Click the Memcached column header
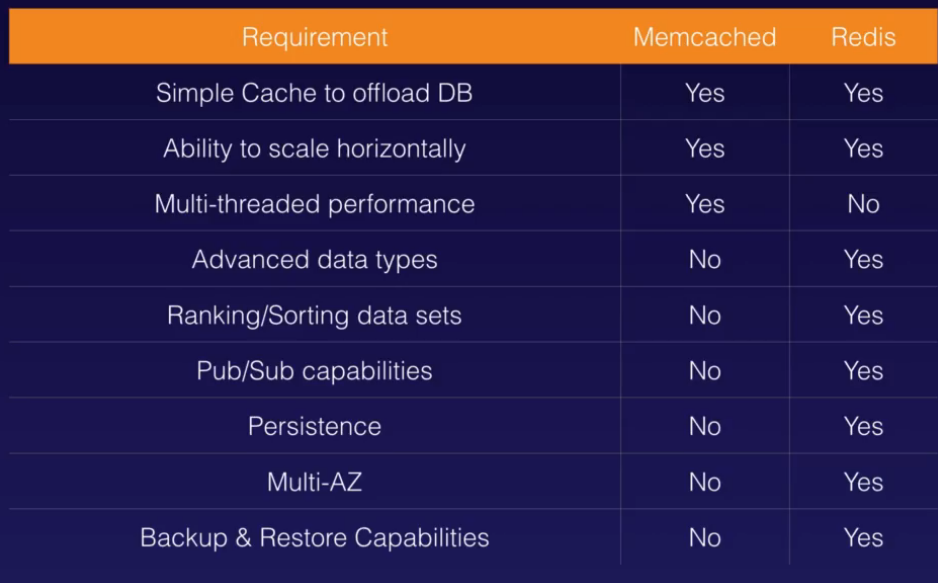Image resolution: width=938 pixels, height=583 pixels. (x=704, y=38)
